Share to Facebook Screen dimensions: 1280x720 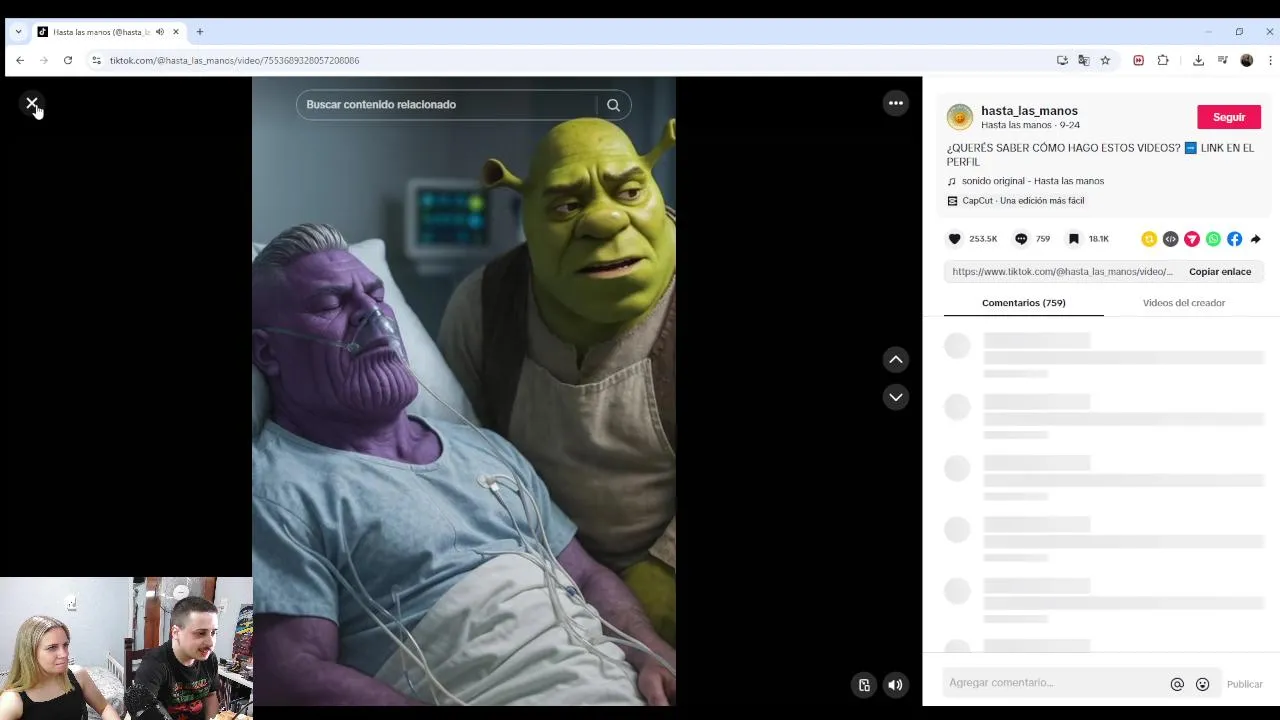pyautogui.click(x=1235, y=239)
